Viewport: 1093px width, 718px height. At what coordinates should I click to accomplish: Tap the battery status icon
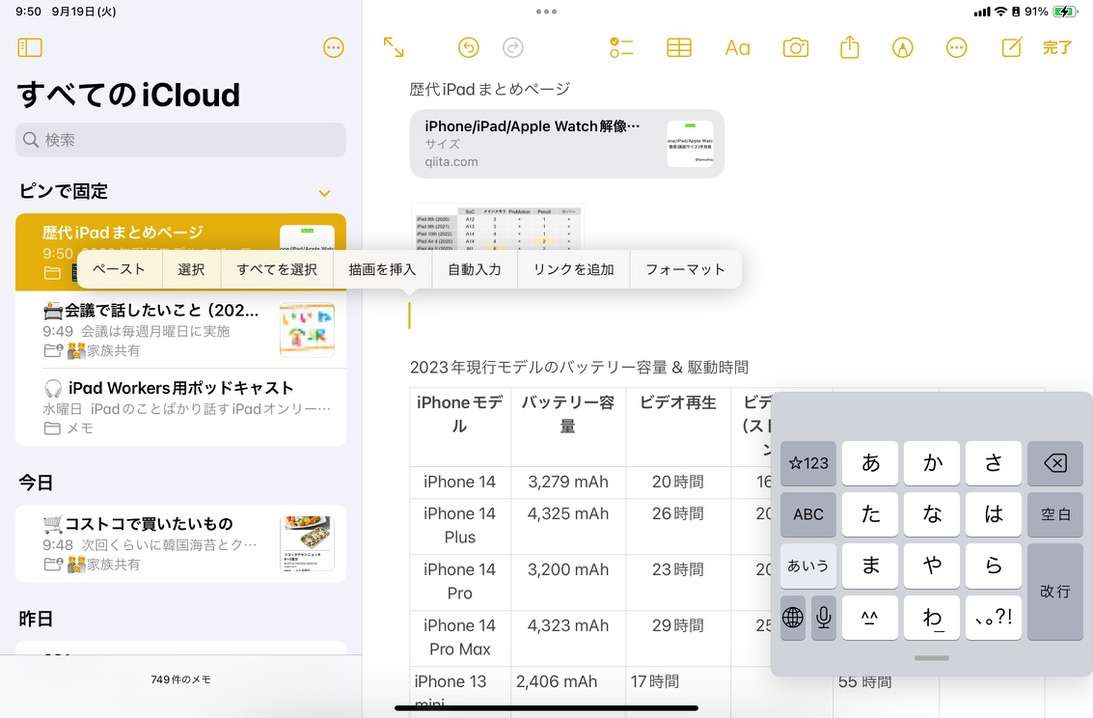tap(1065, 11)
